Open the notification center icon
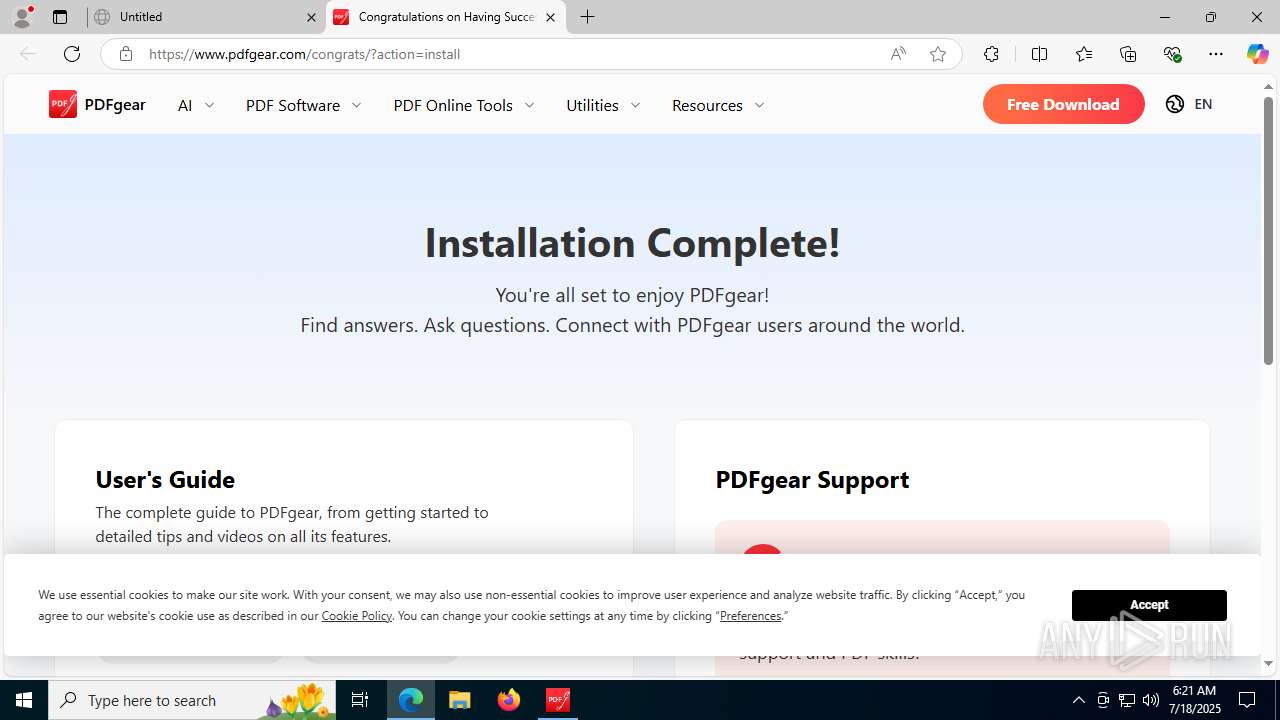 (1247, 700)
